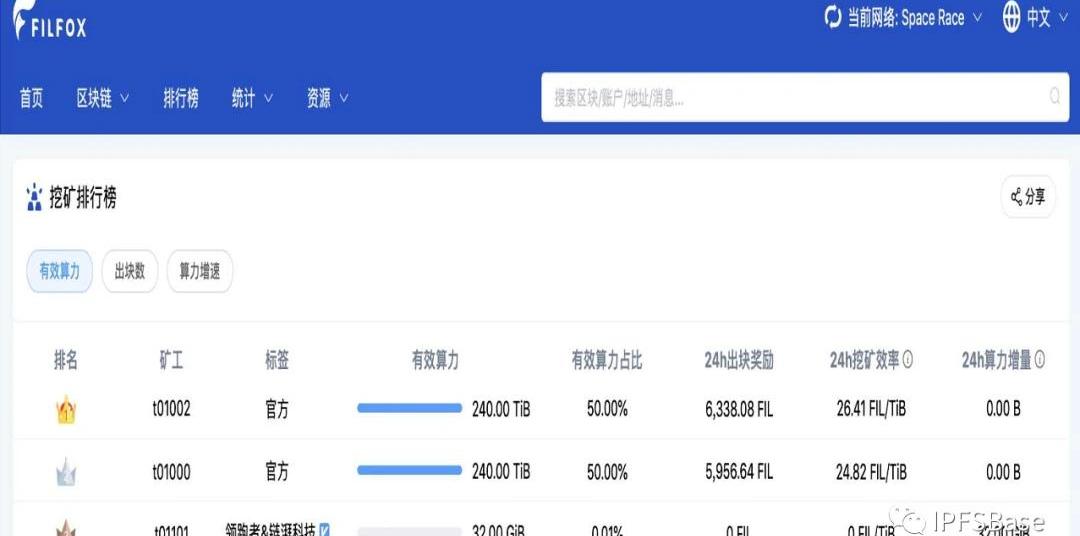The height and width of the screenshot is (536, 1080).
Task: Select the 有效算力 filter toggle
Action: click(59, 271)
